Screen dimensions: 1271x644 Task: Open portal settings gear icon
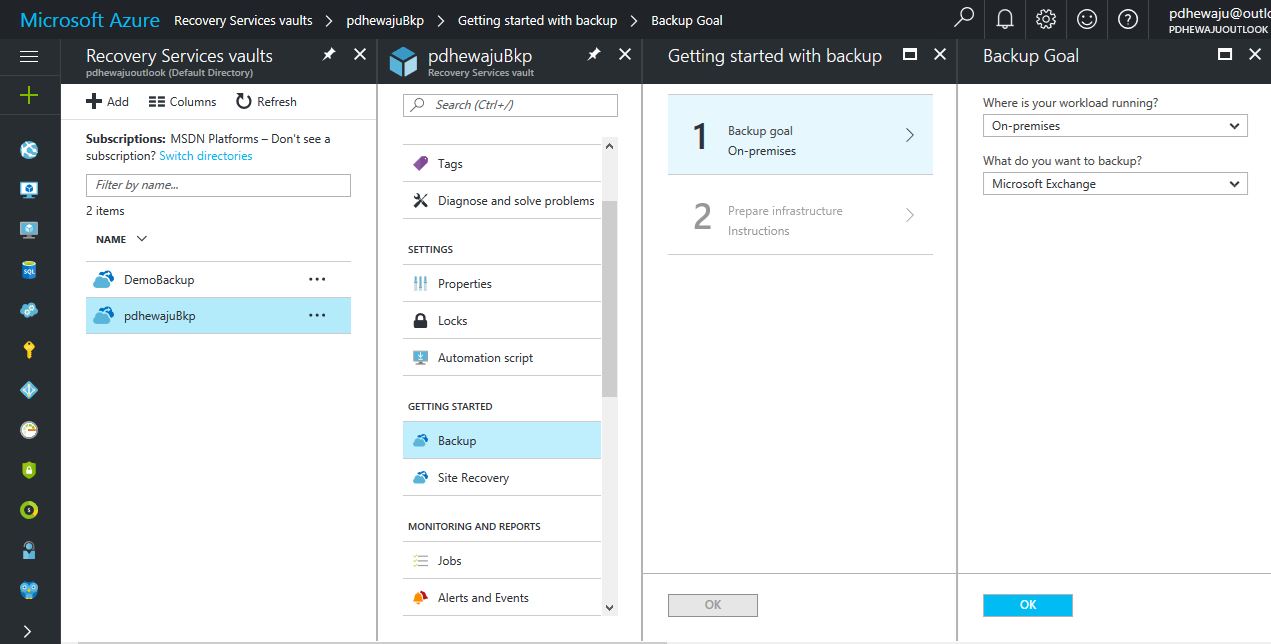[x=1046, y=19]
